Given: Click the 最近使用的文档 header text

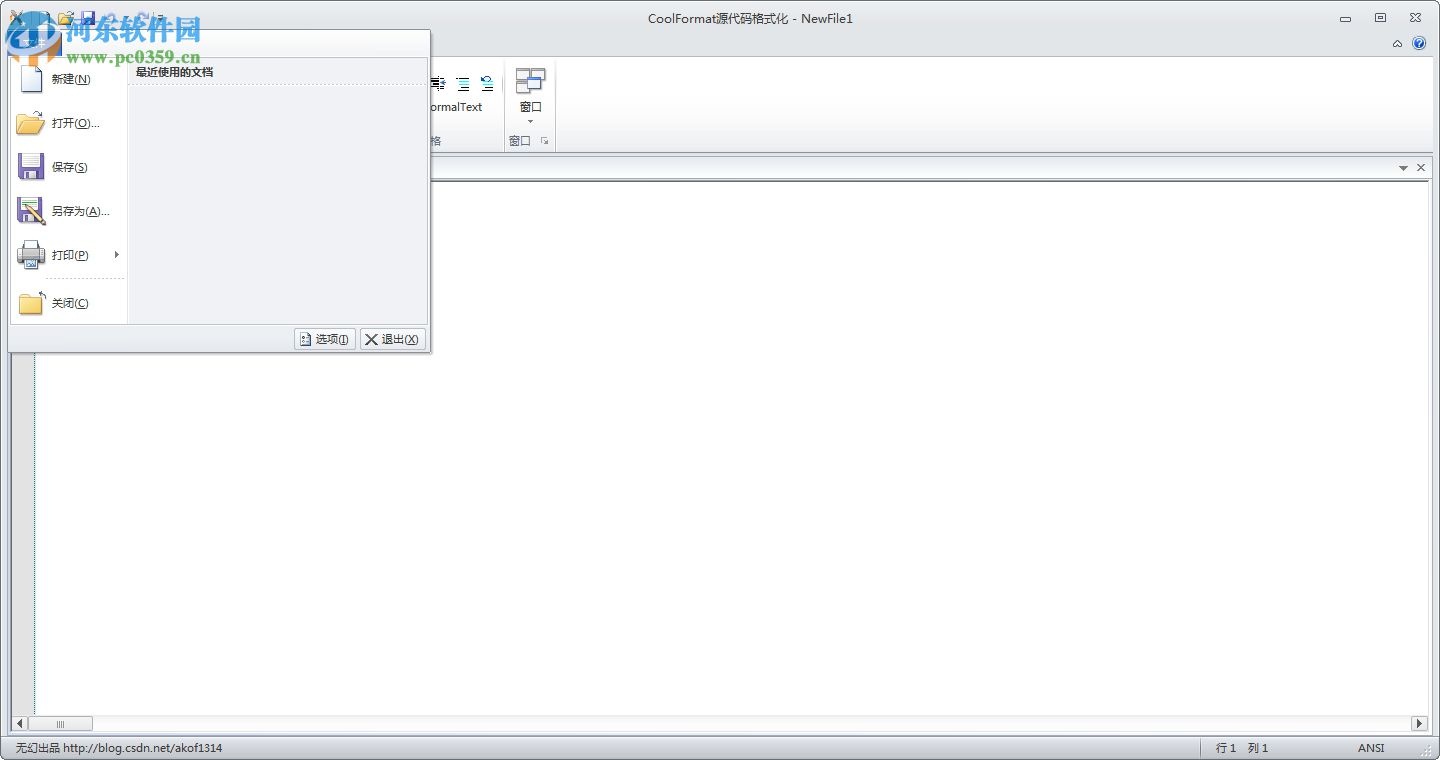Looking at the screenshot, I should point(174,72).
